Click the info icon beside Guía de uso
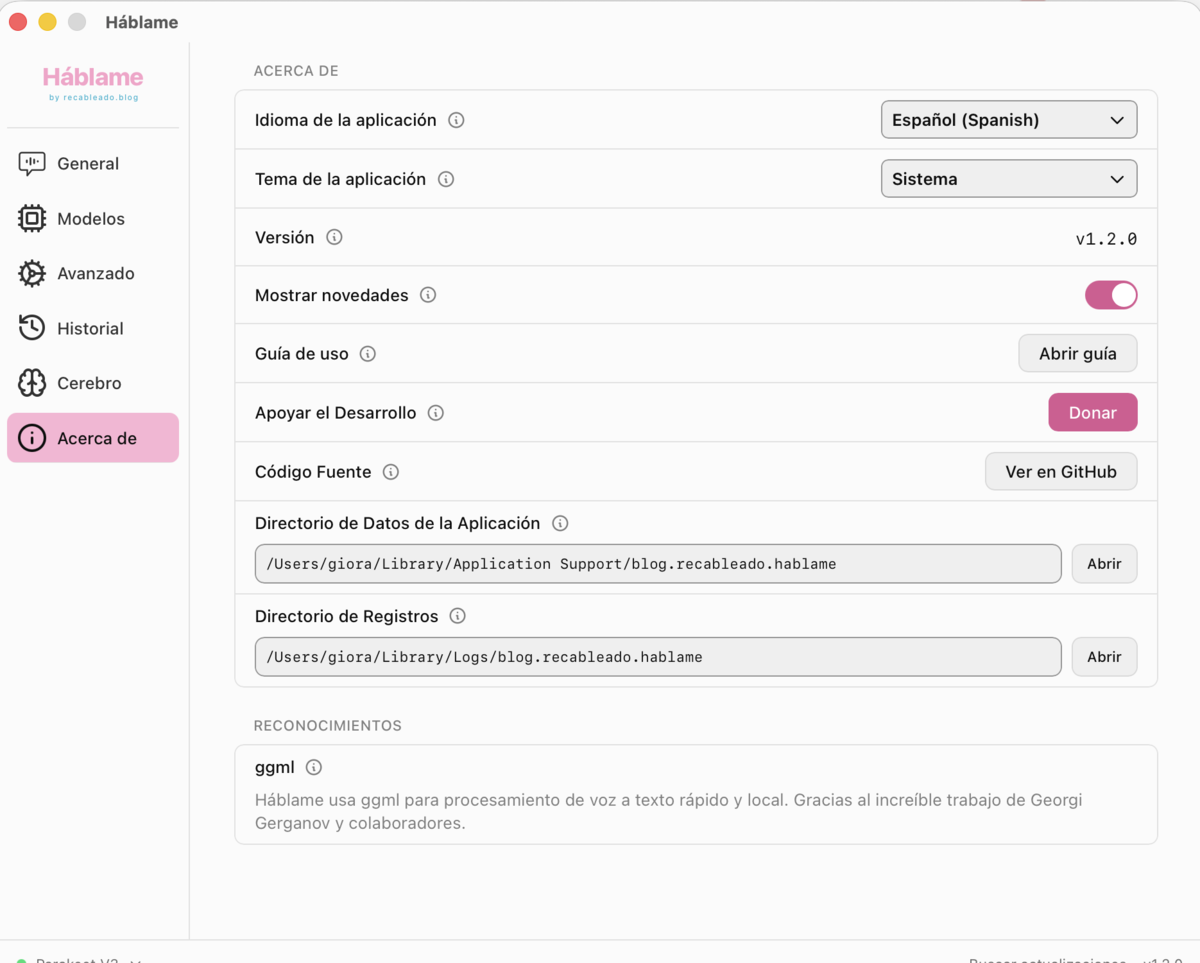Screen dimensions: 1200x963 pos(368,354)
